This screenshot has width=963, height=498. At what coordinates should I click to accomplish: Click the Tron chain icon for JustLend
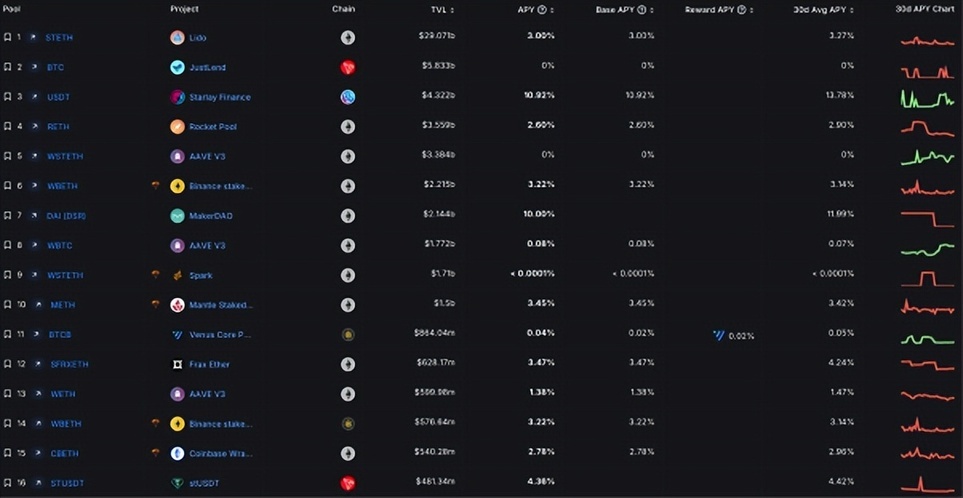click(348, 68)
